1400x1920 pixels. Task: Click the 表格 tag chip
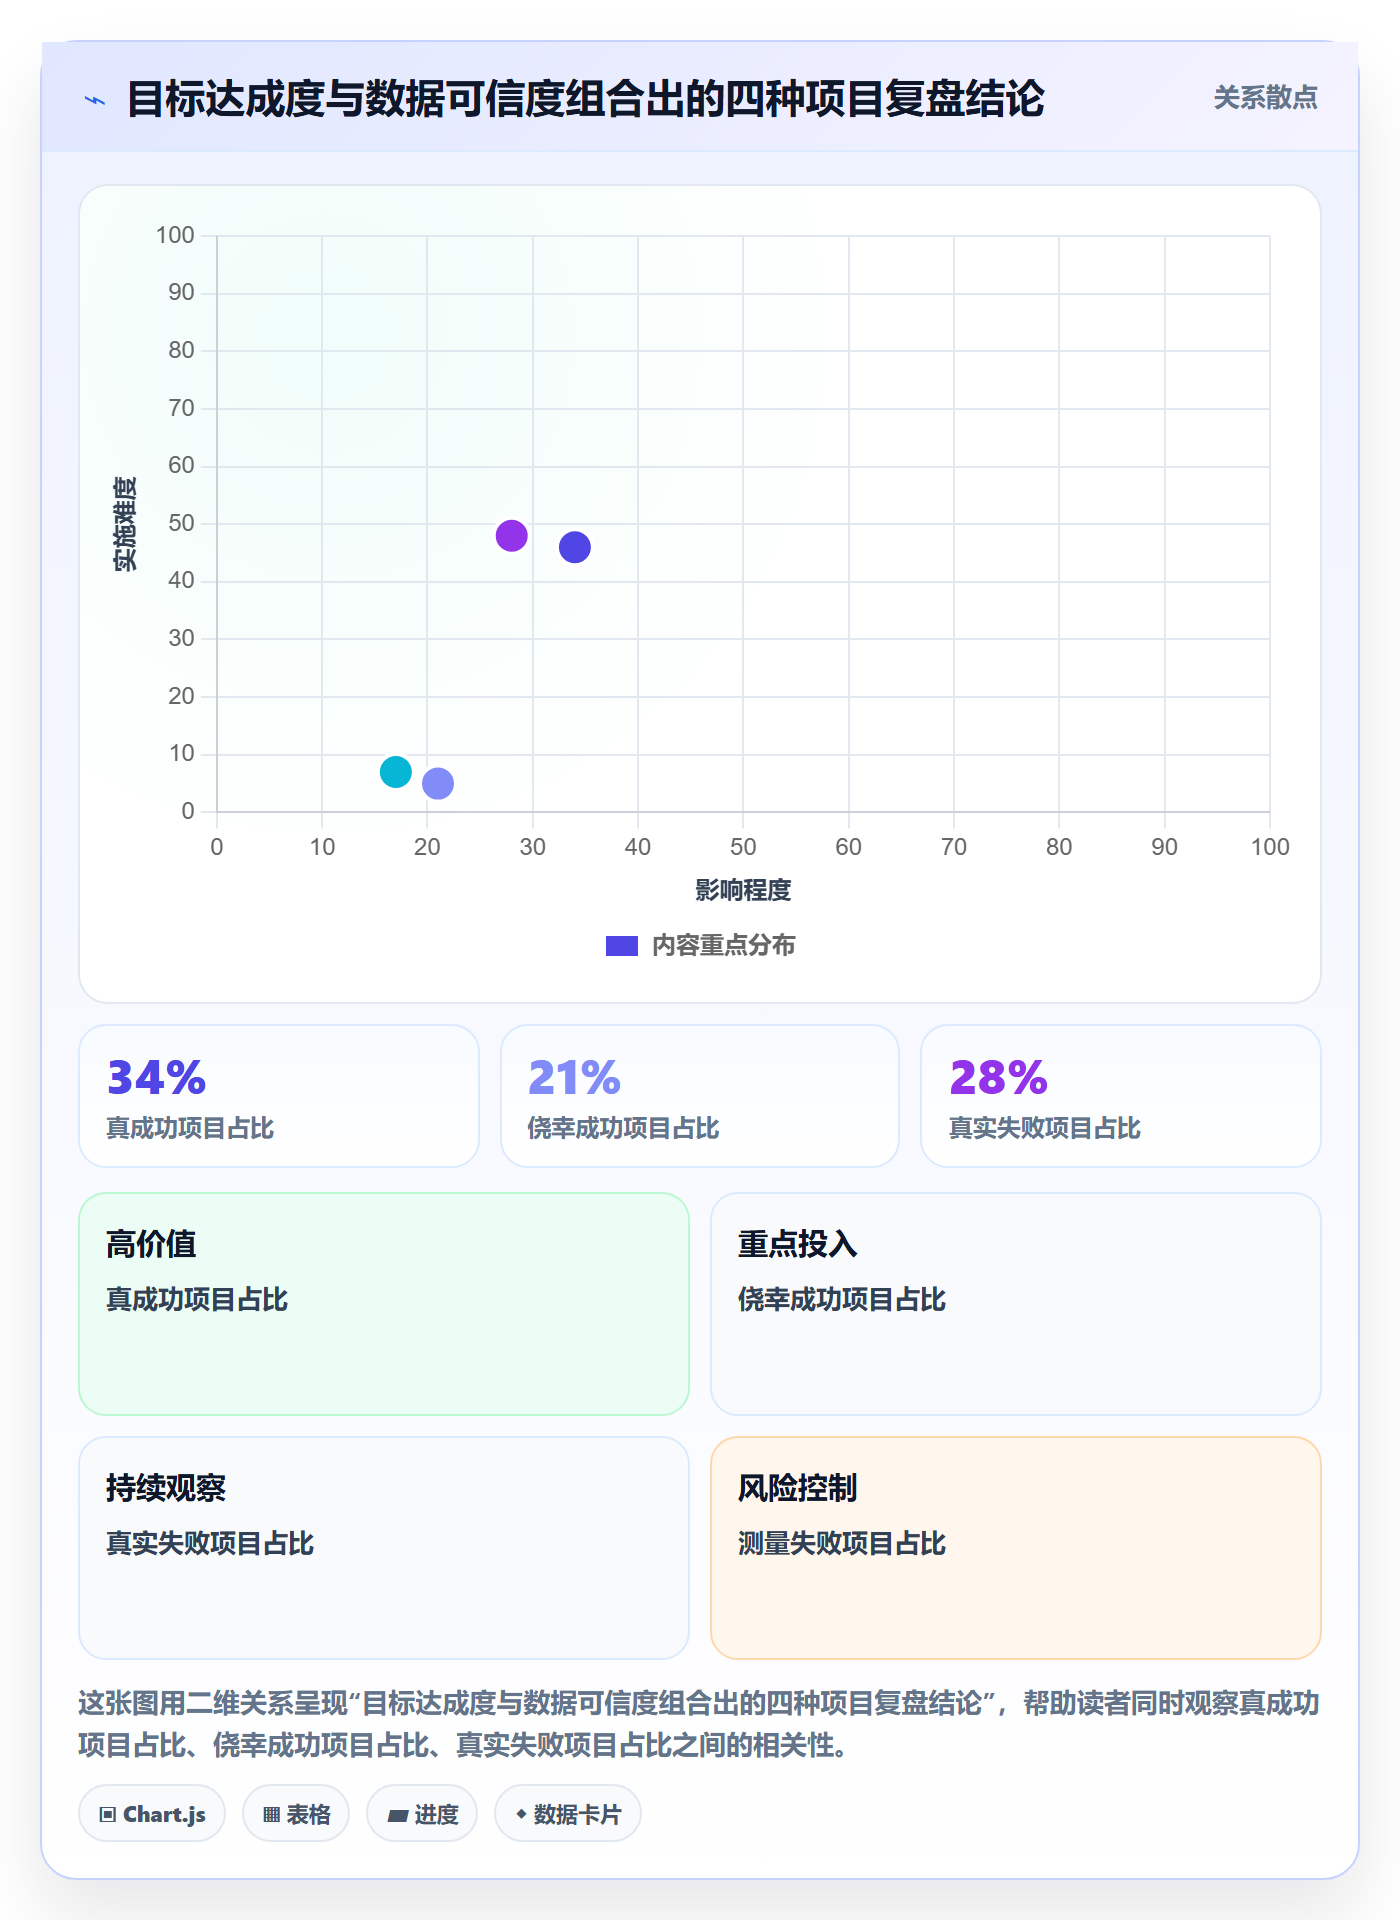(296, 1813)
